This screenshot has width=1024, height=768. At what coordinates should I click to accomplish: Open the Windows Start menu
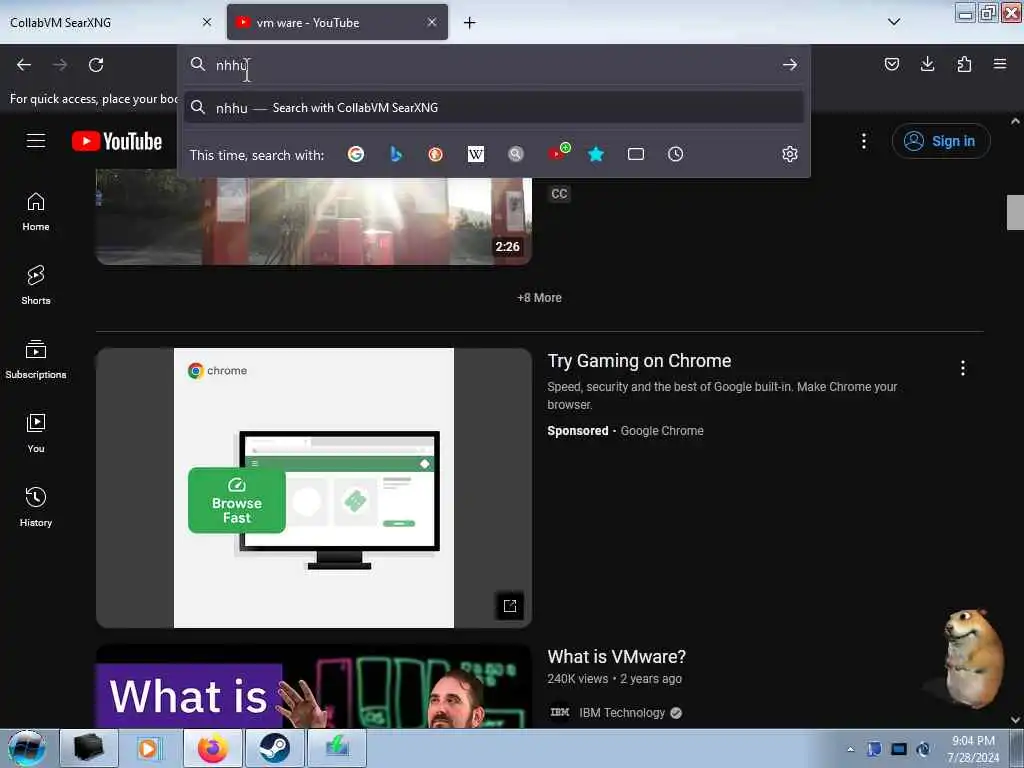tap(26, 748)
